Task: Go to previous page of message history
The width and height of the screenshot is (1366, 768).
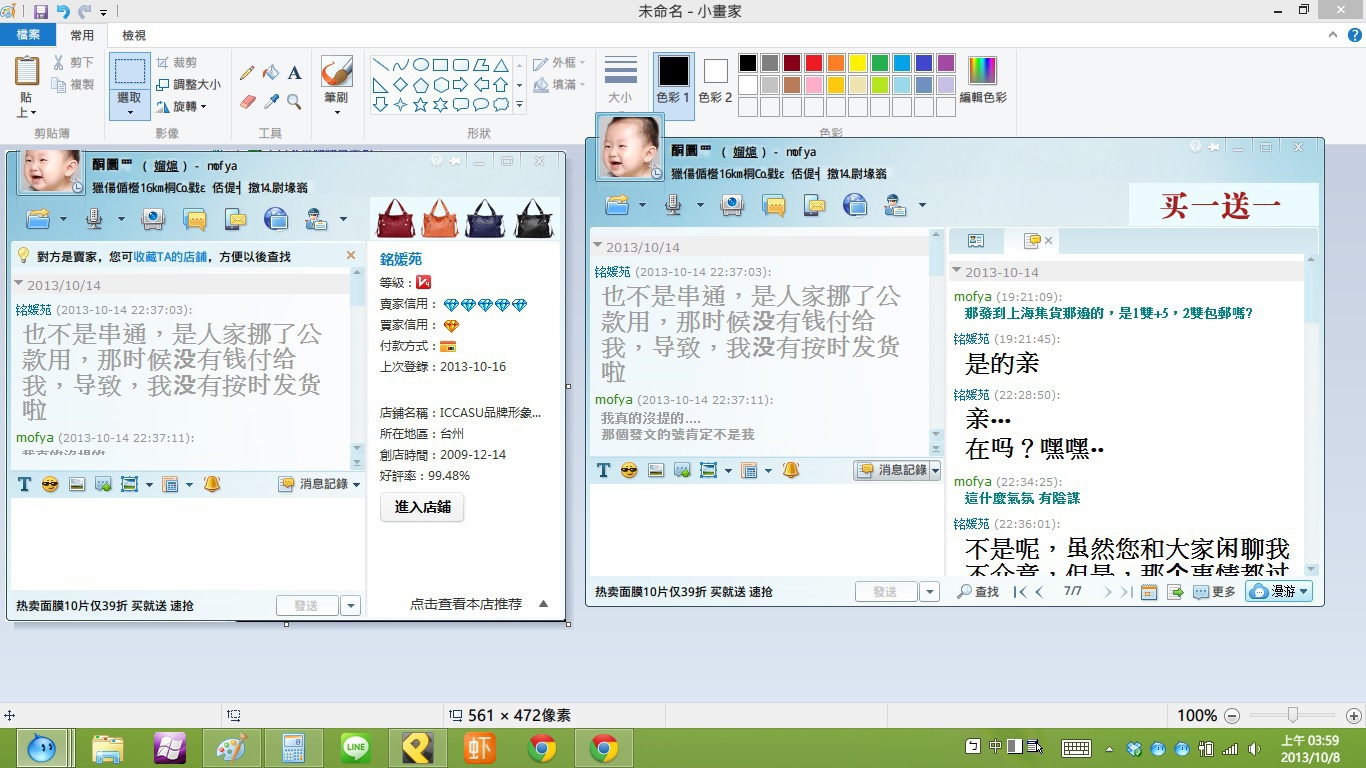Action: (x=1039, y=592)
